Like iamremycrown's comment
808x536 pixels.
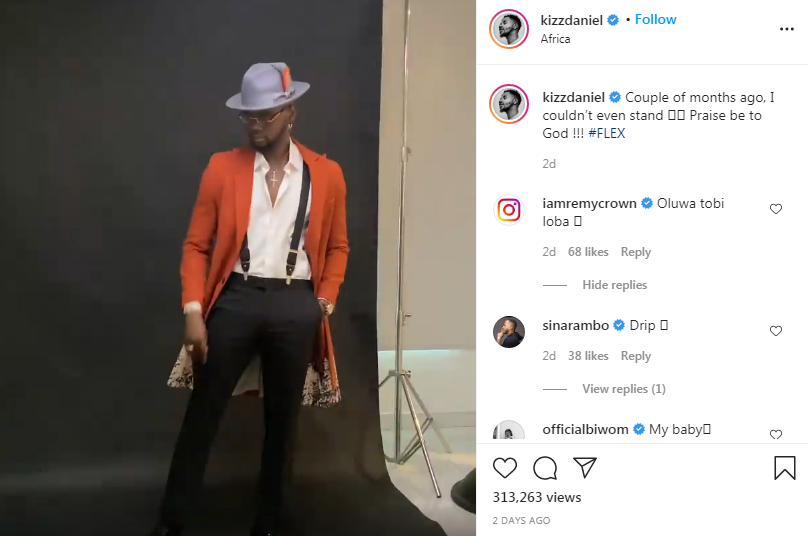[776, 209]
